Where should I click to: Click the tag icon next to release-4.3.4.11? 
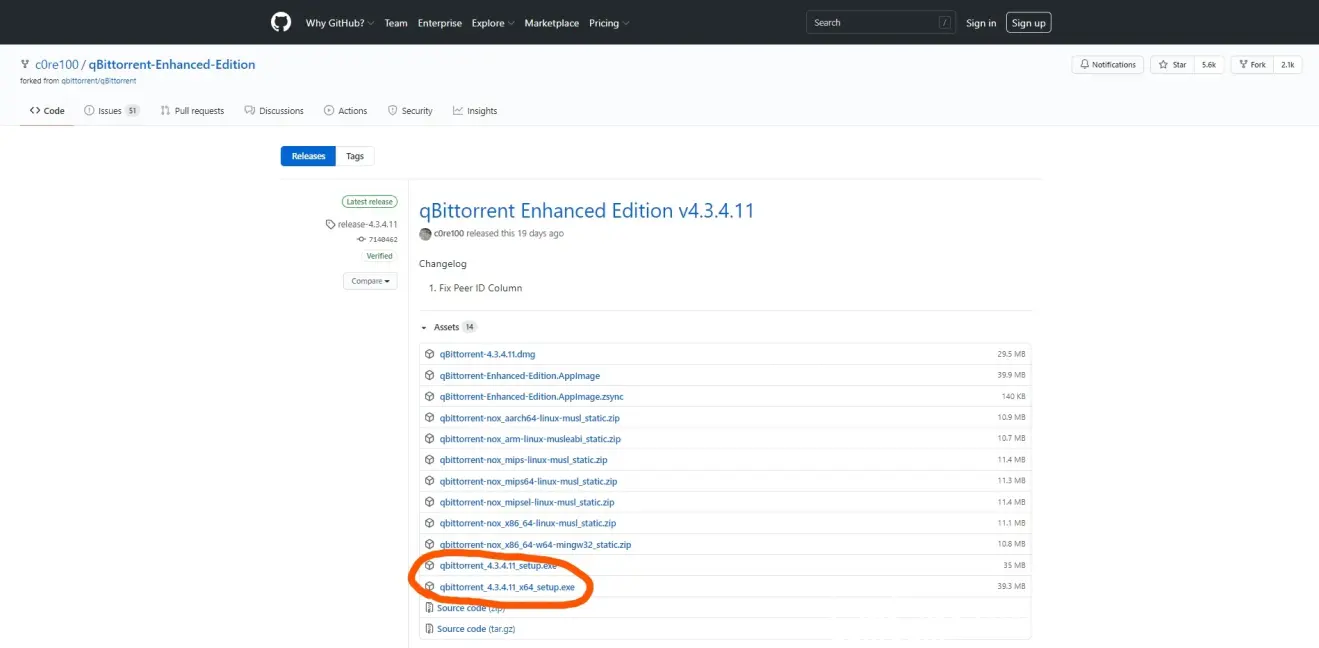click(331, 224)
